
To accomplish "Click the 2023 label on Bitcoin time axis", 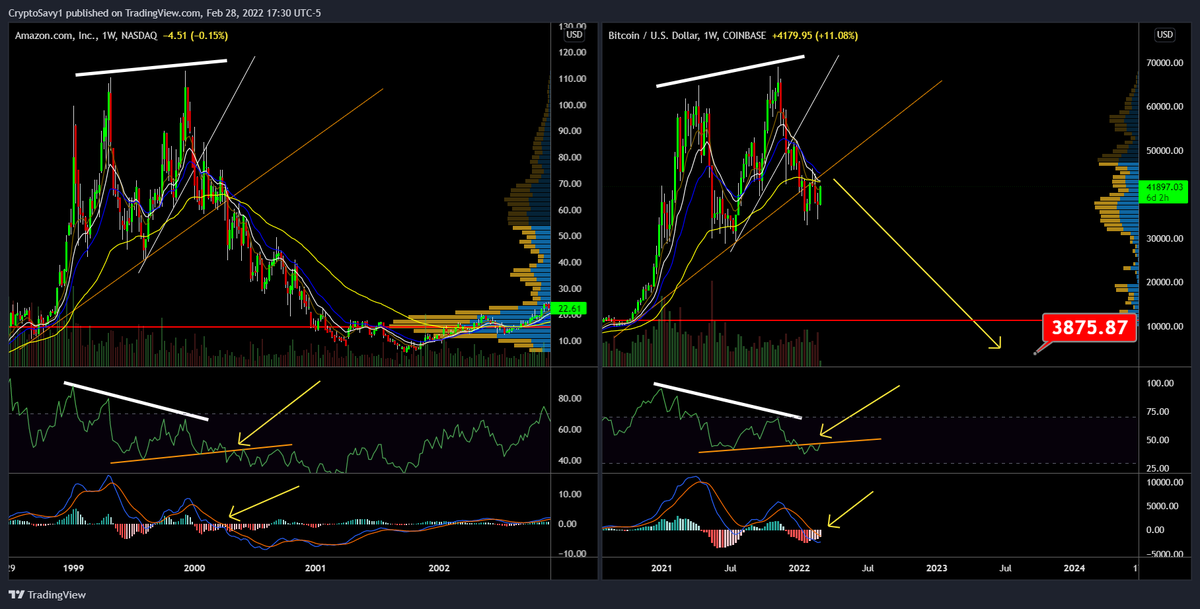I will (936, 566).
